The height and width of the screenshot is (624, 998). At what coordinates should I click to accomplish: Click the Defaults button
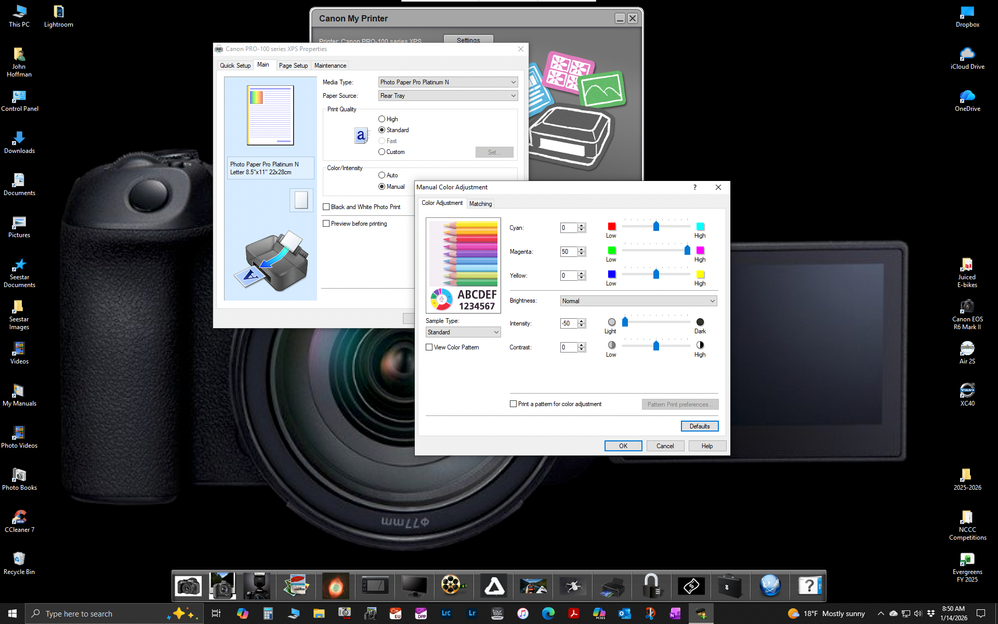[x=699, y=425]
